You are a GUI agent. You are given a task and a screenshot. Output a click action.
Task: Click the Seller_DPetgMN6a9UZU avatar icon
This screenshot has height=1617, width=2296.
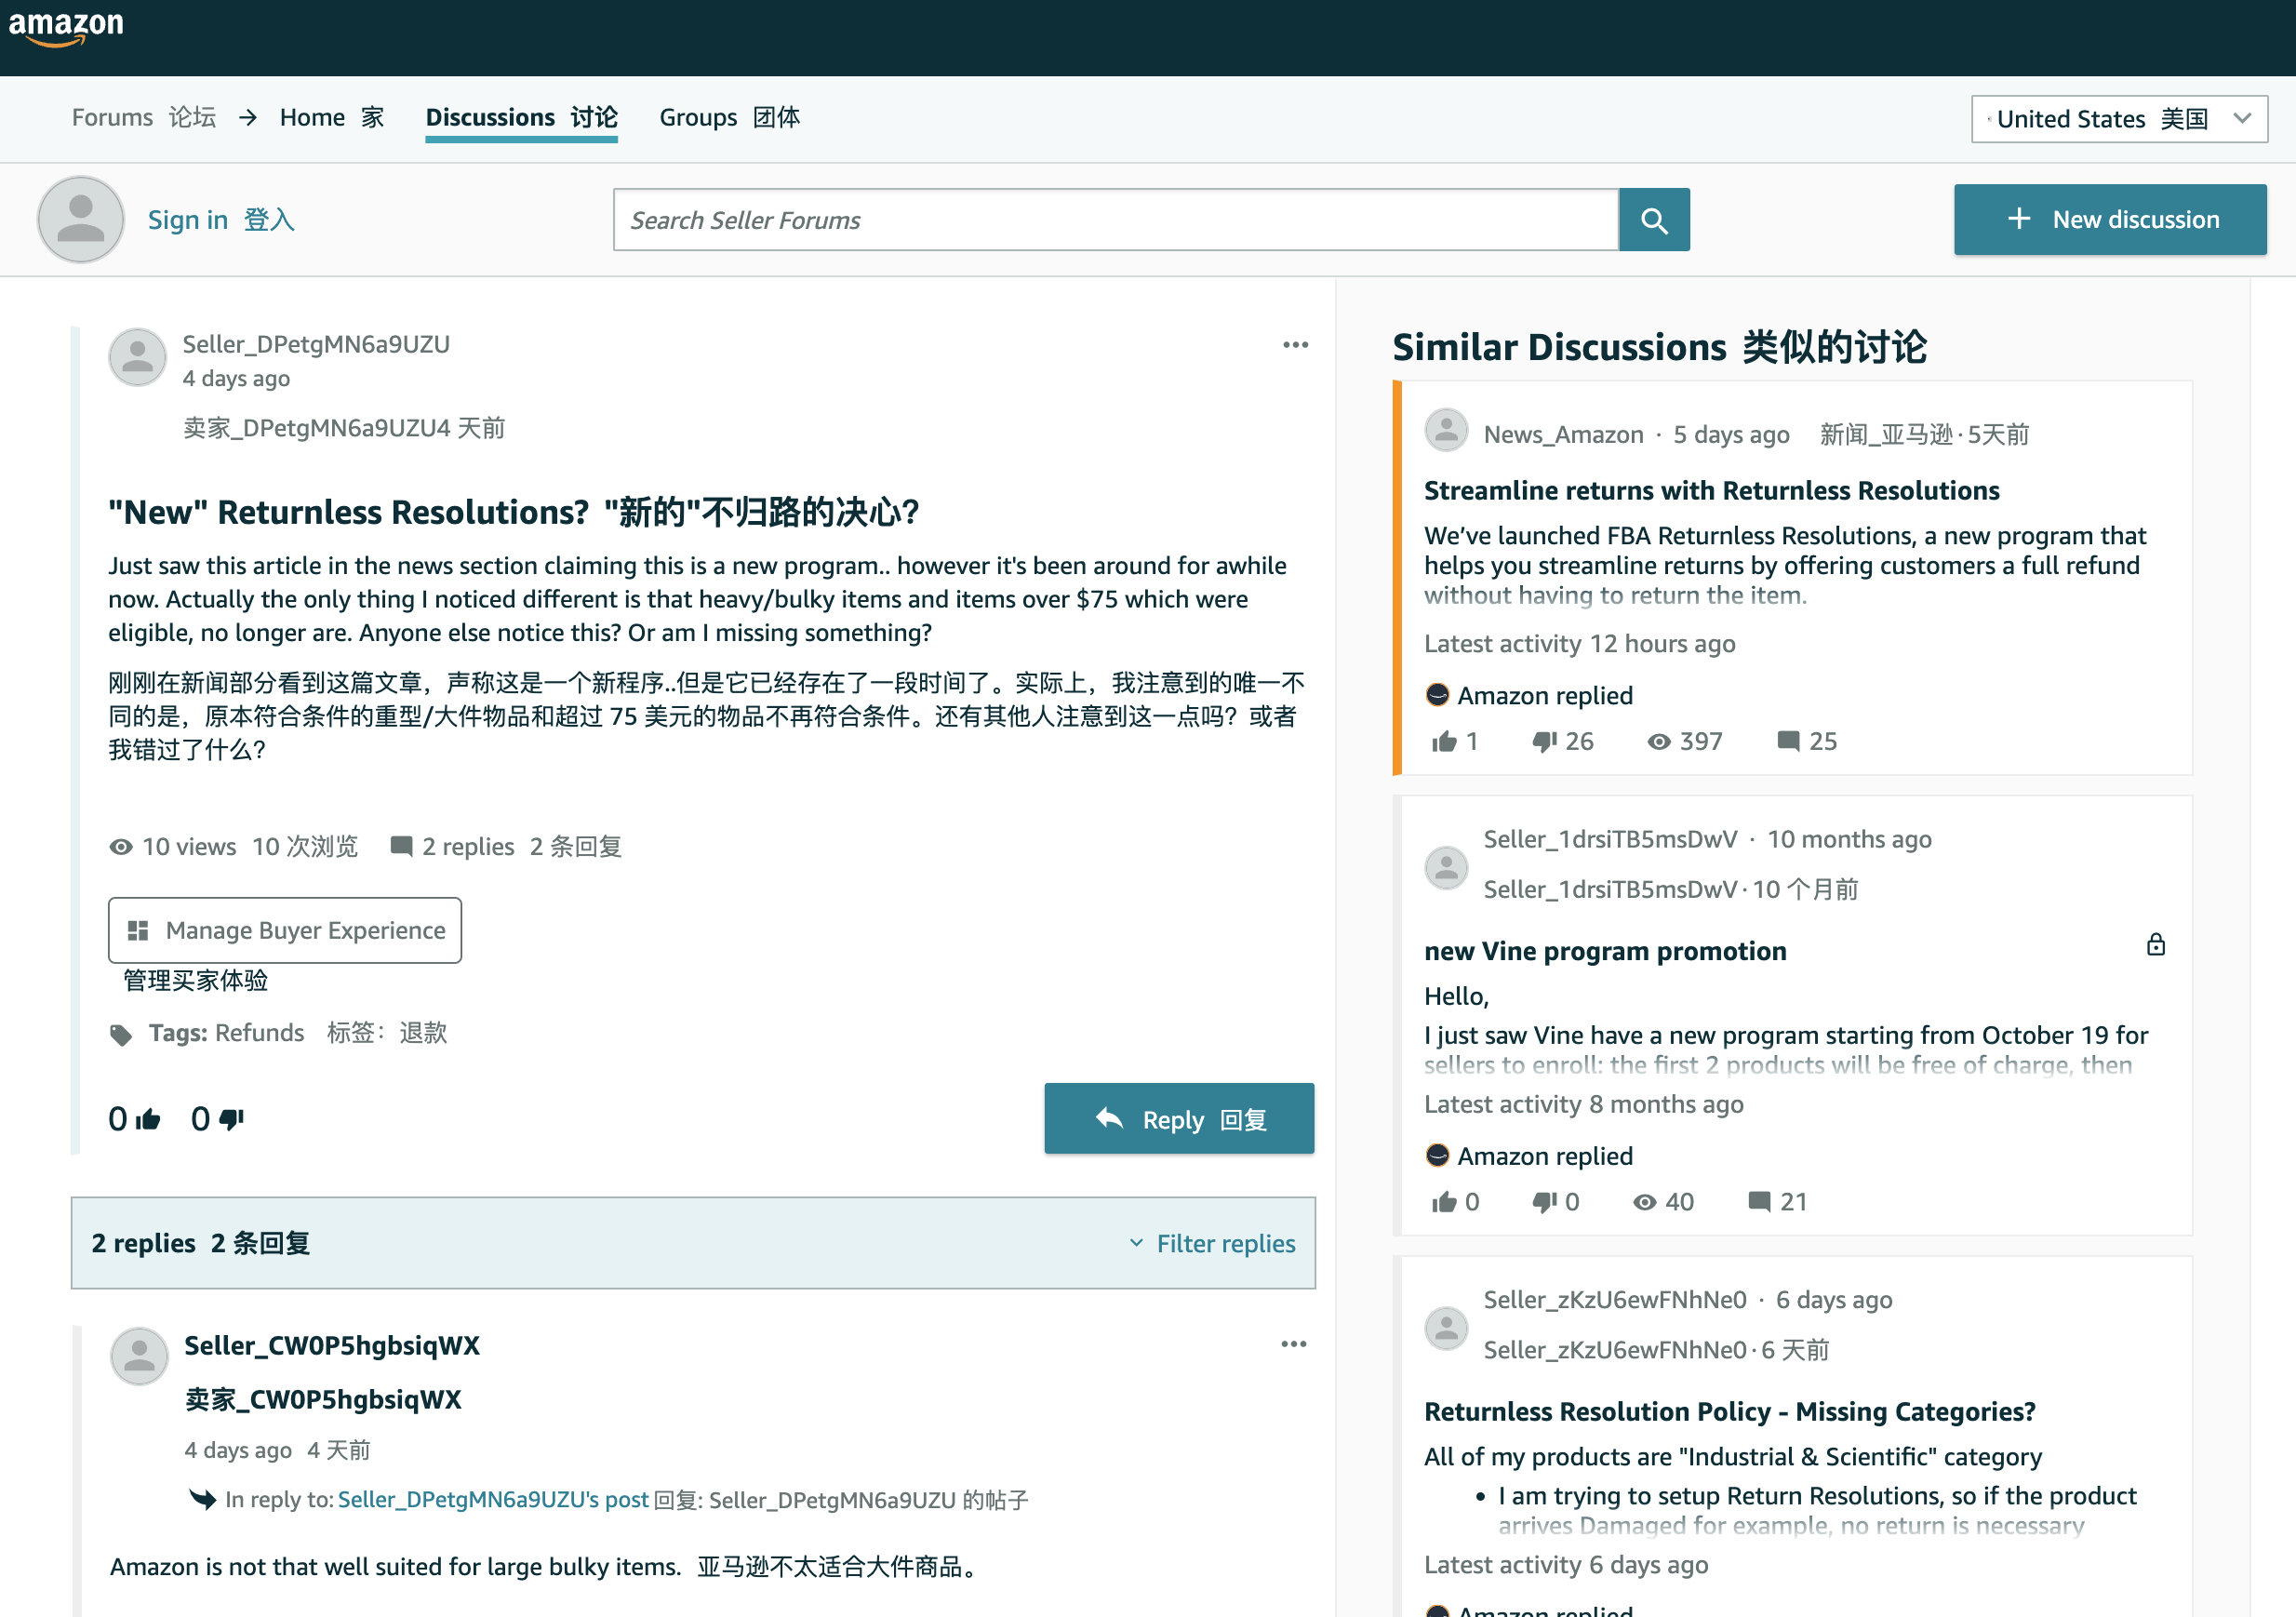[137, 357]
